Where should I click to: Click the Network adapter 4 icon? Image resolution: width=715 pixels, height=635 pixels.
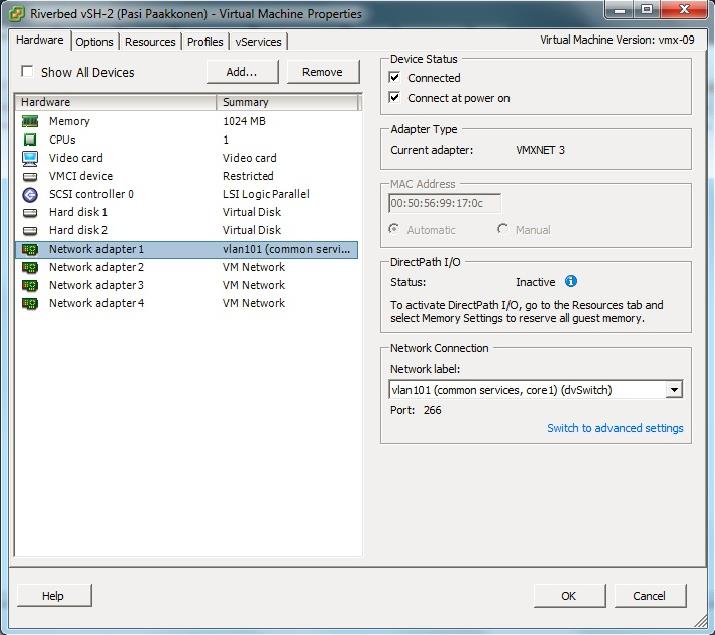coord(30,304)
